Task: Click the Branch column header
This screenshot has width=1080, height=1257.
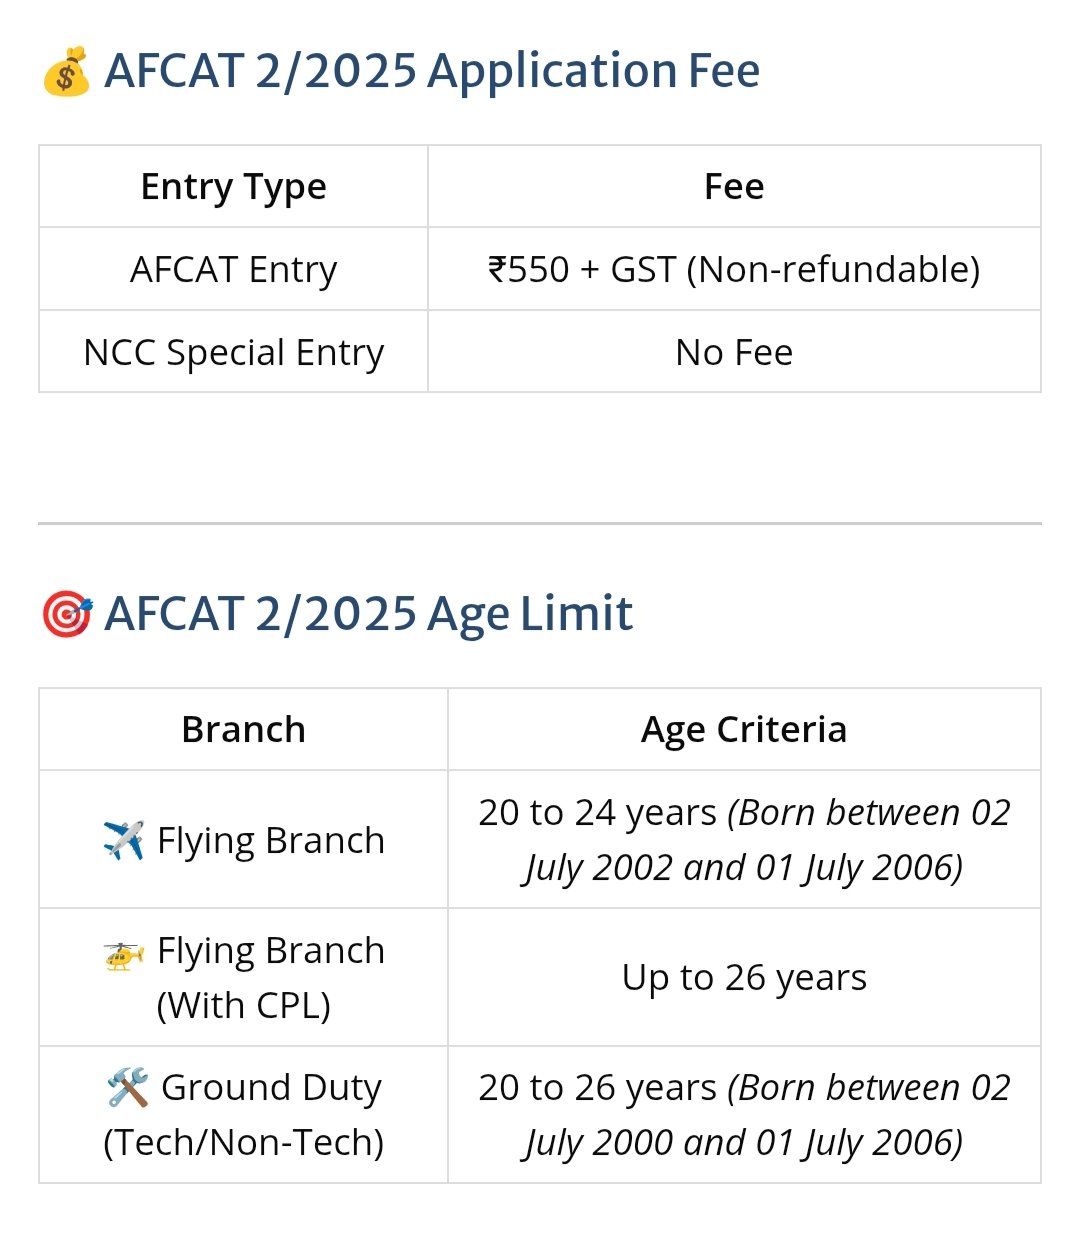Action: [244, 730]
